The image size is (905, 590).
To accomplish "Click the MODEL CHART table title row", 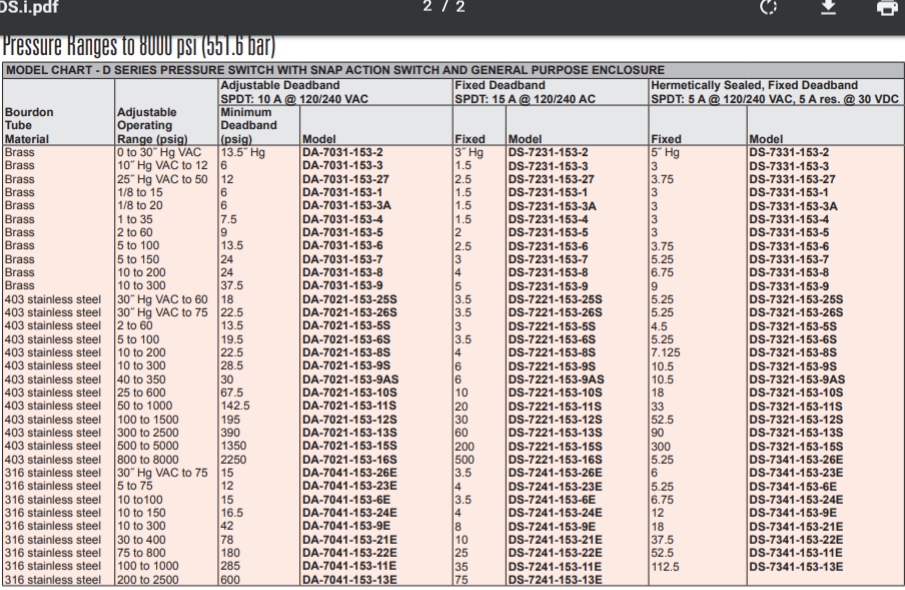I will tap(335, 70).
